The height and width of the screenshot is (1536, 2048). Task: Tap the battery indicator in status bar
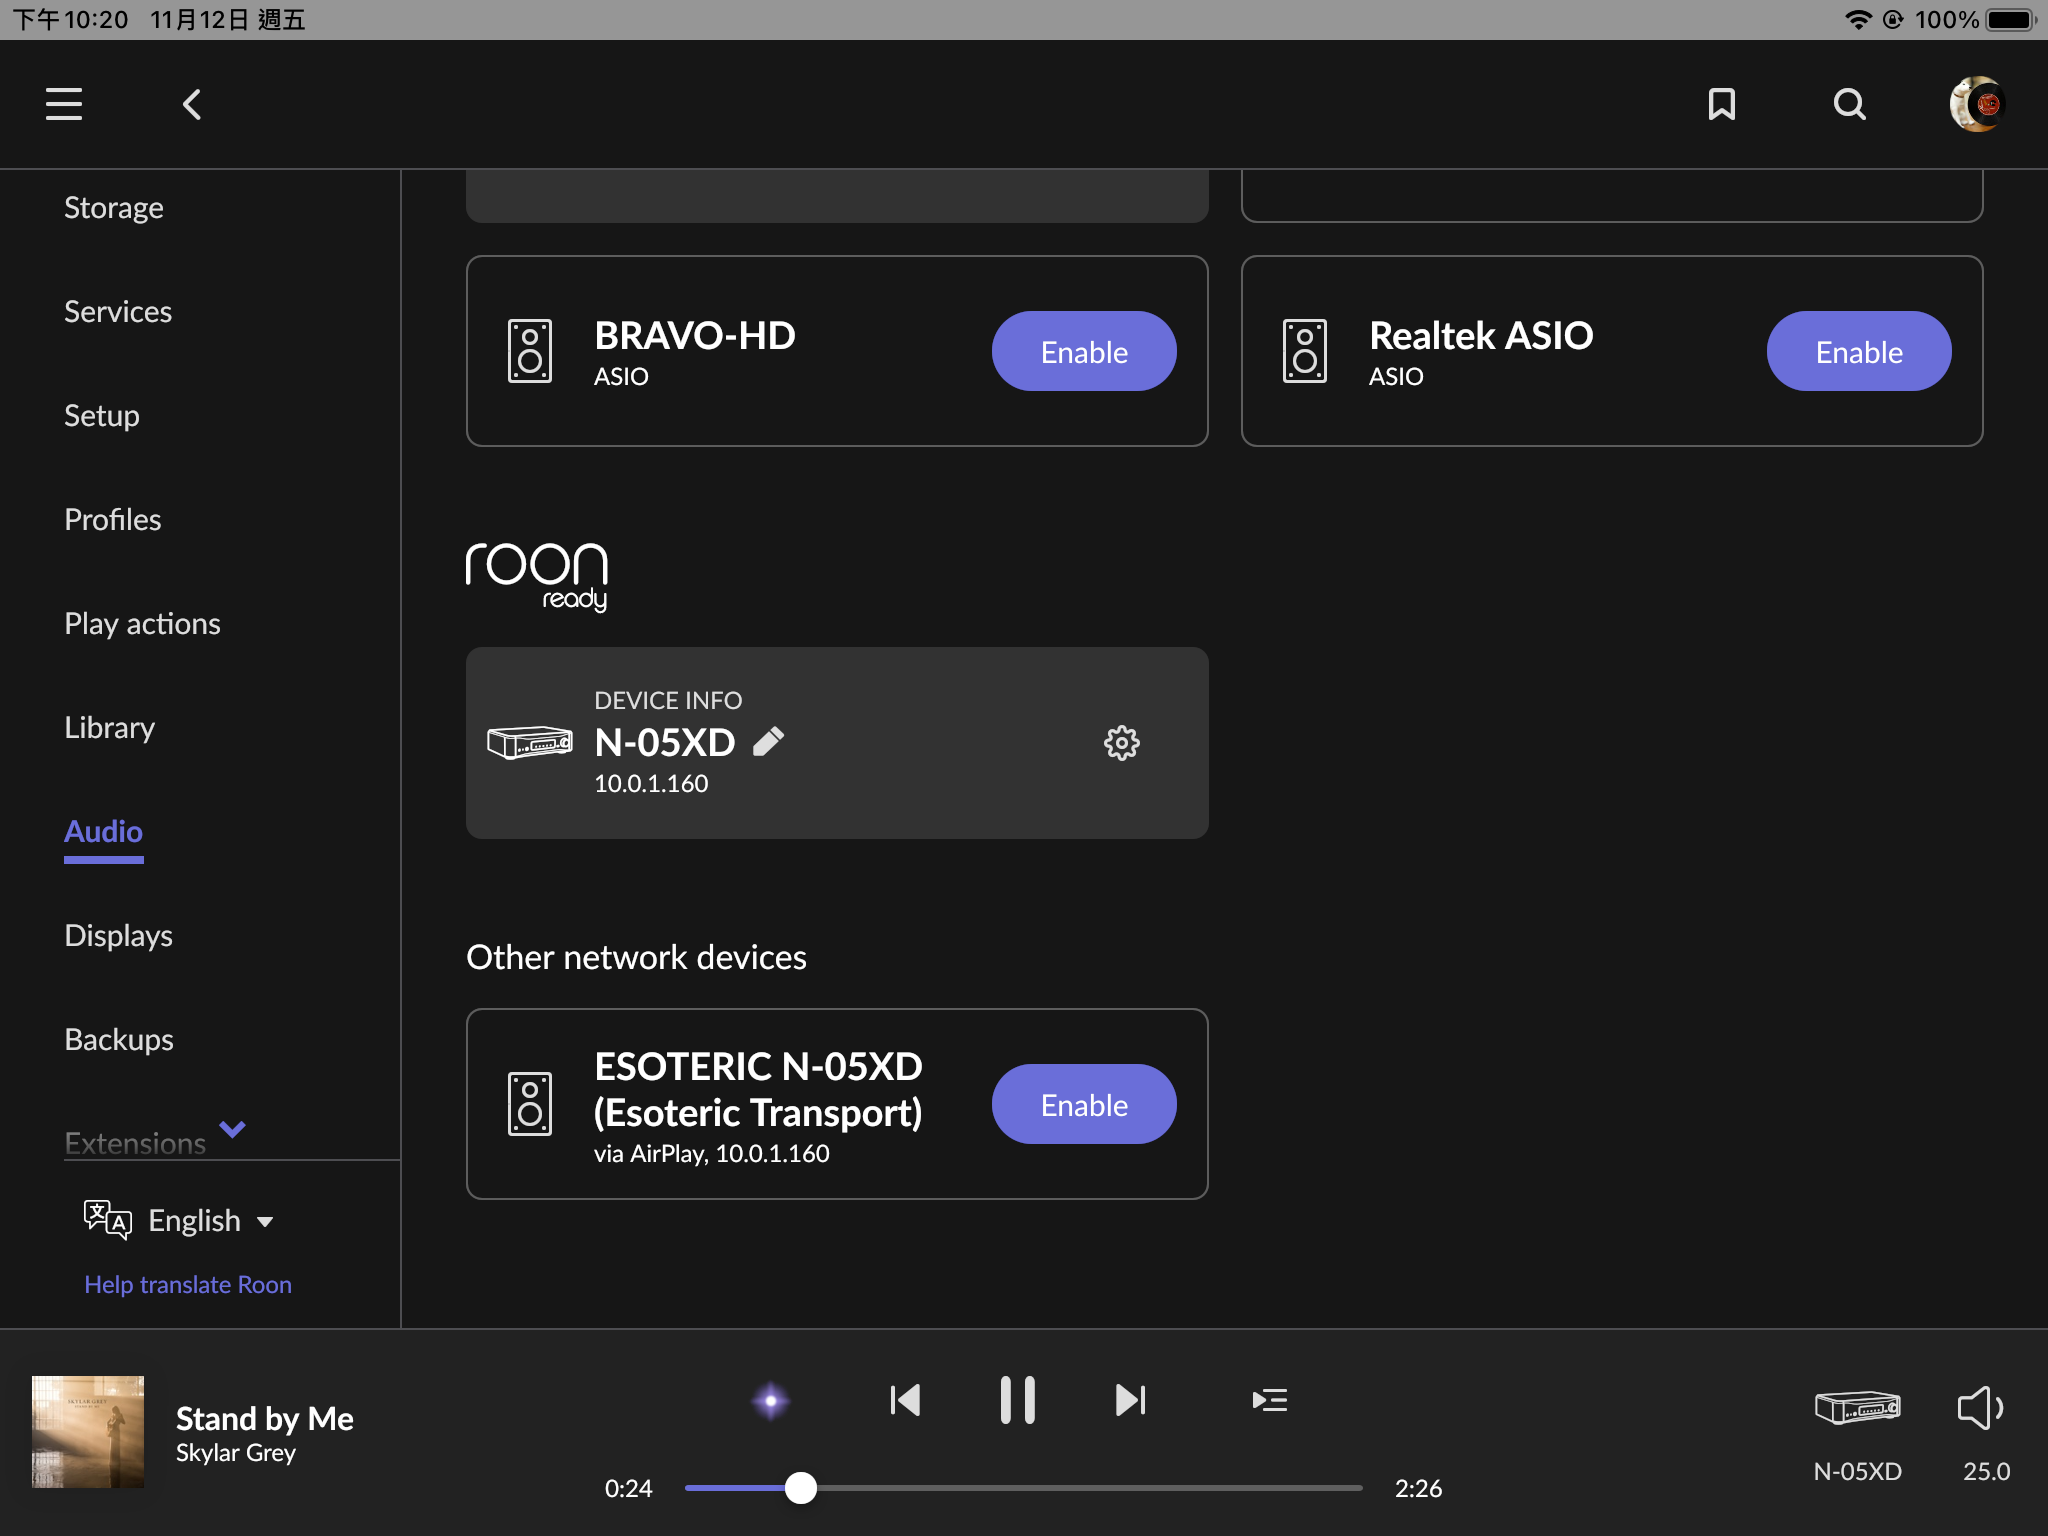pos(2011,20)
